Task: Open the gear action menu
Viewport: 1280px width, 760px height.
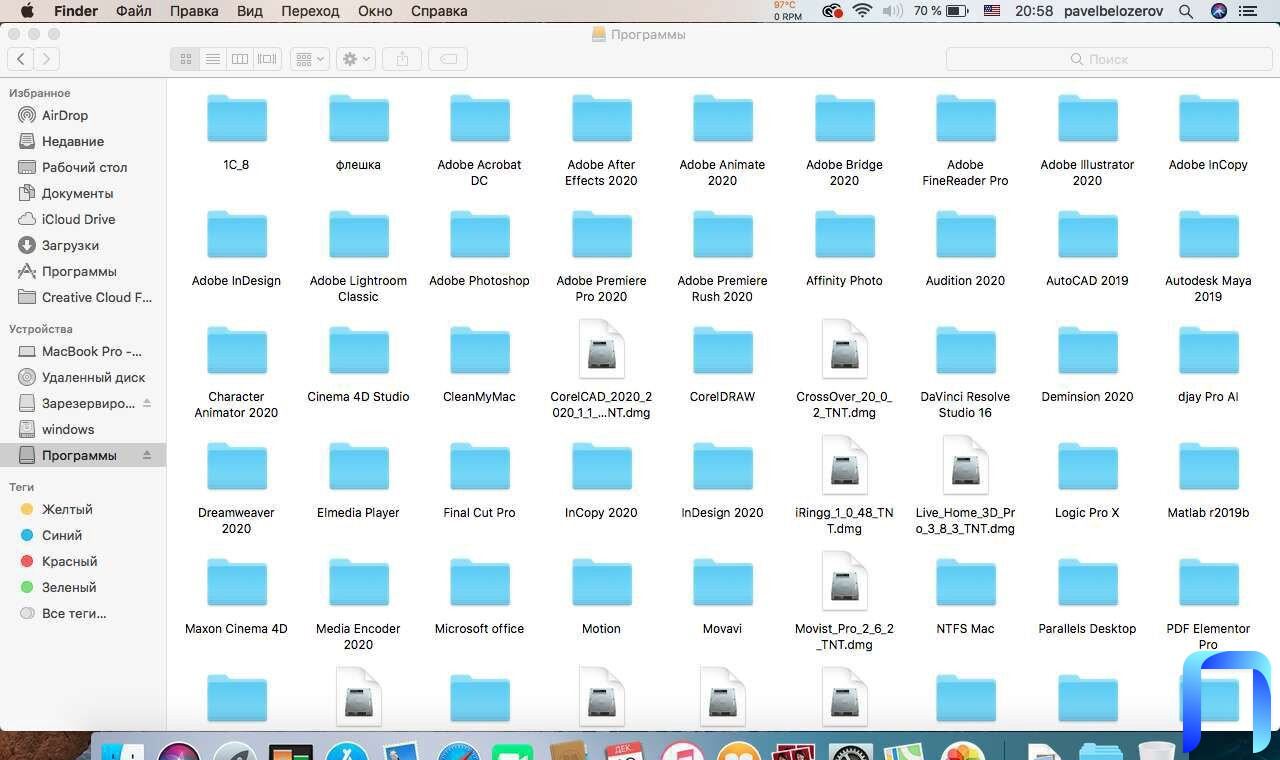Action: 356,60
